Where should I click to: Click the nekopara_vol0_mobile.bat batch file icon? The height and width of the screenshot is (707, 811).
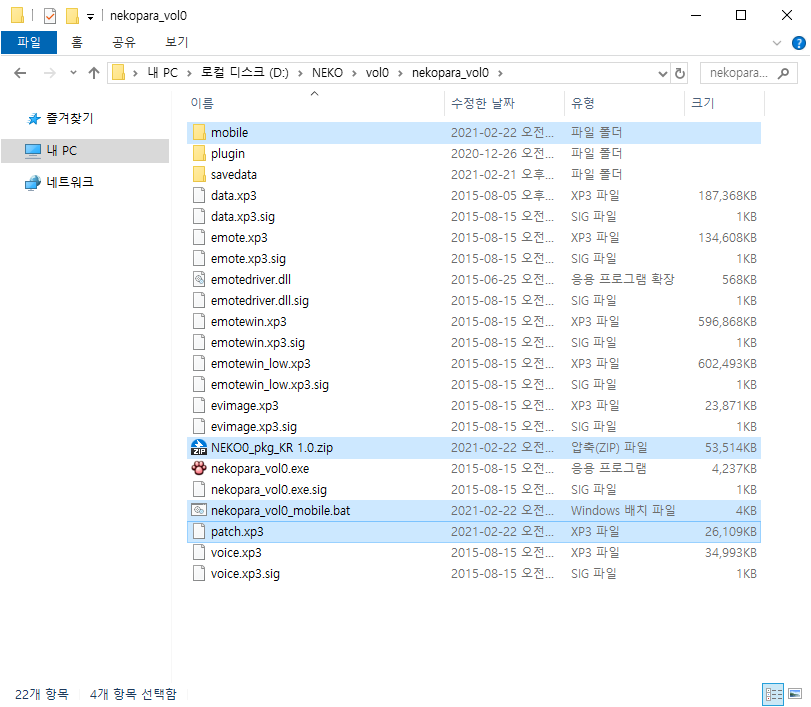click(x=199, y=510)
